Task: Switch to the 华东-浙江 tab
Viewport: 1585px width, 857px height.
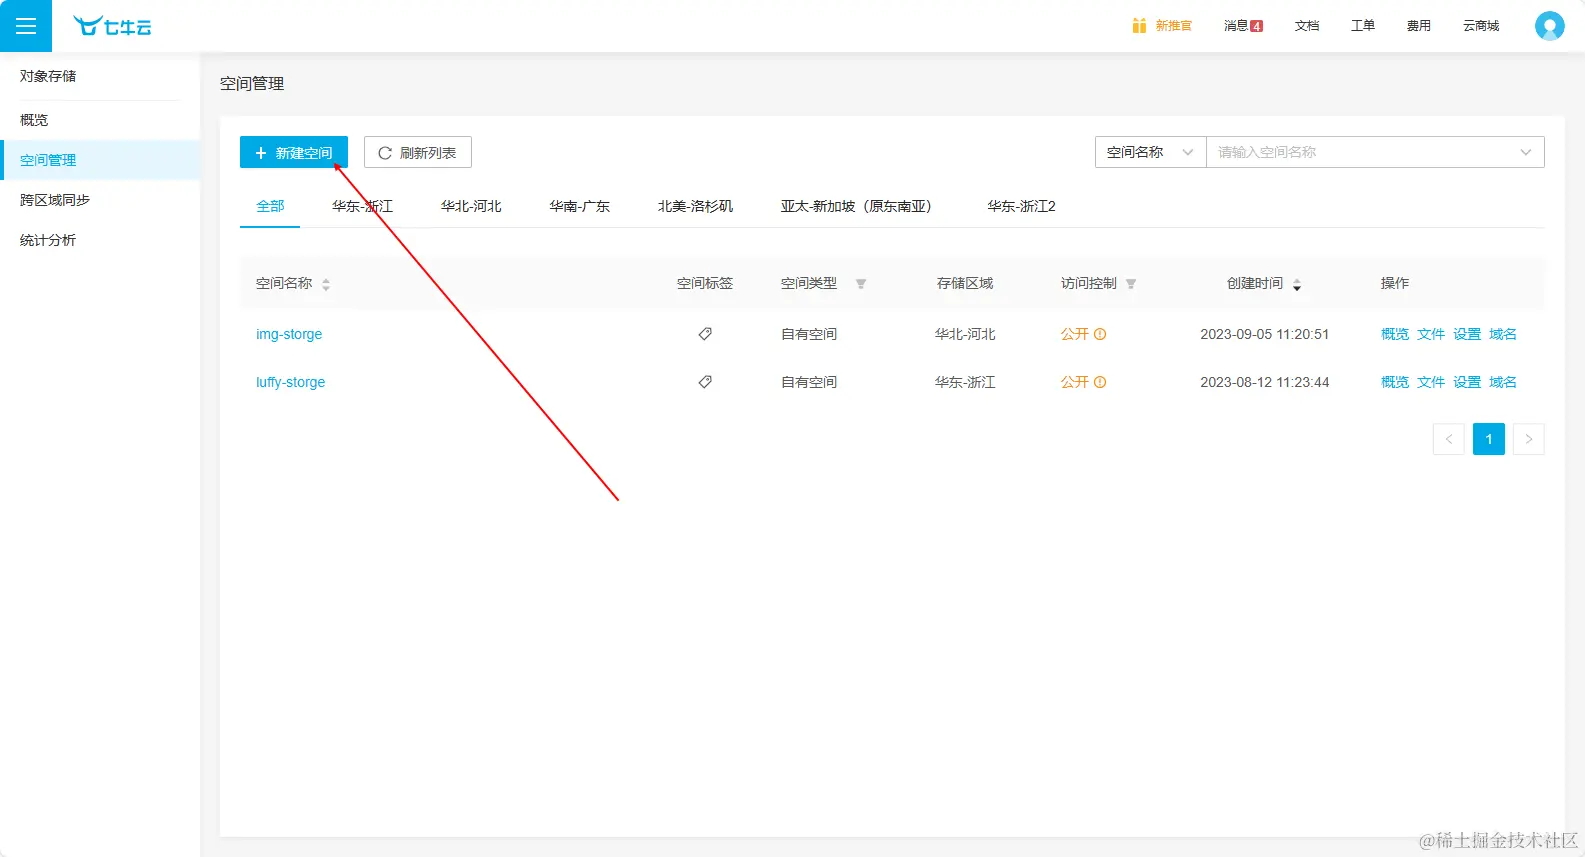Action: [362, 206]
